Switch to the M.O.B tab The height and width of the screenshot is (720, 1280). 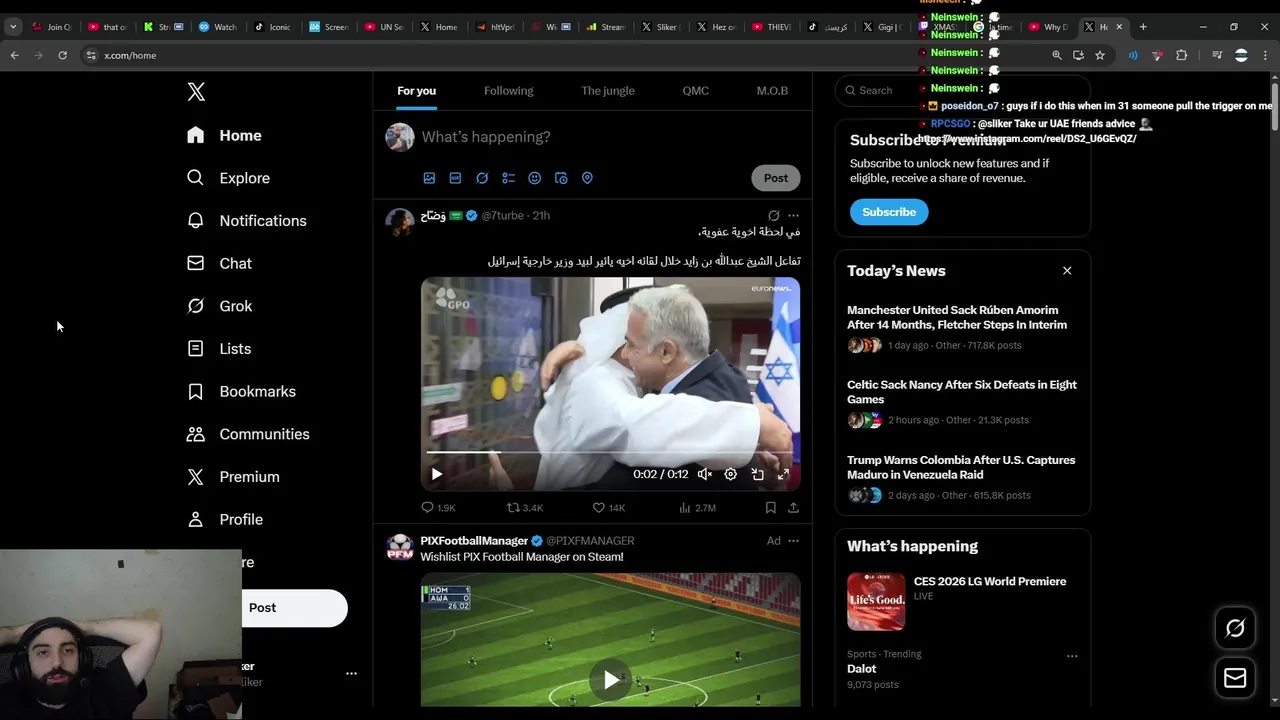pos(772,91)
